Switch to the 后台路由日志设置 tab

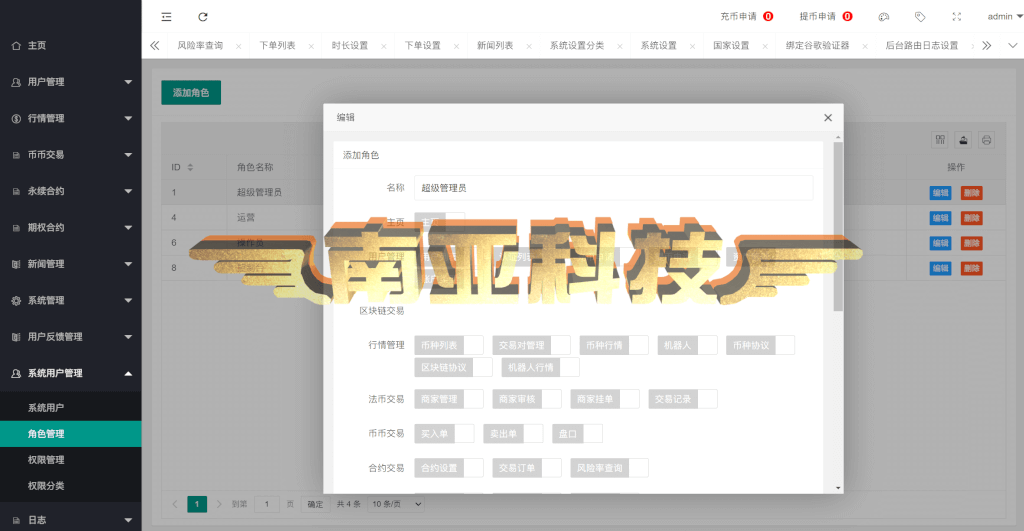pos(921,46)
